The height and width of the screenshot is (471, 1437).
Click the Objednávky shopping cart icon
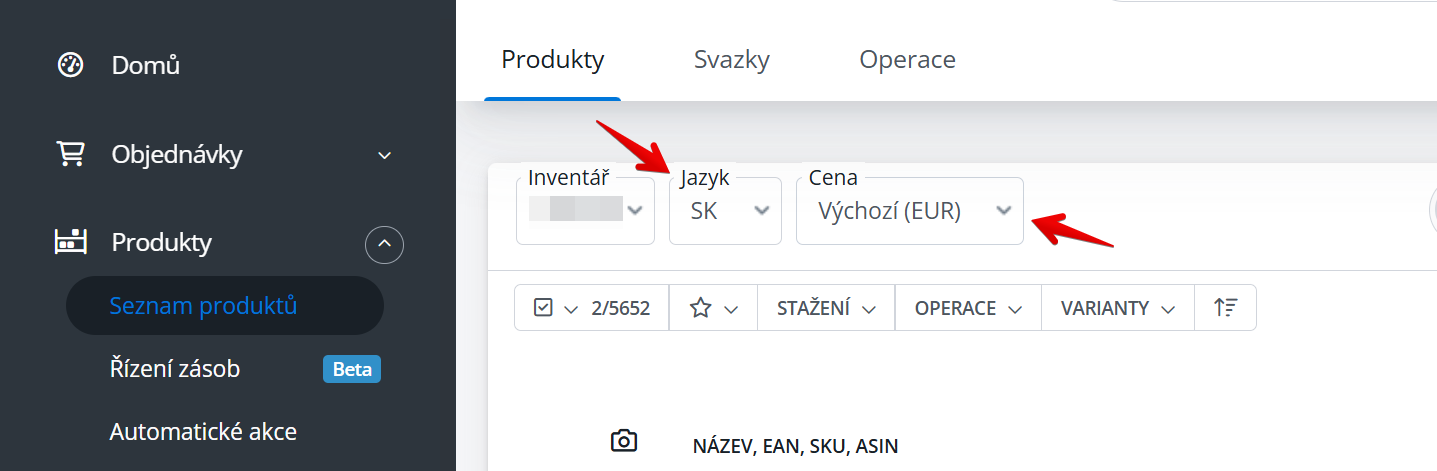pos(70,154)
